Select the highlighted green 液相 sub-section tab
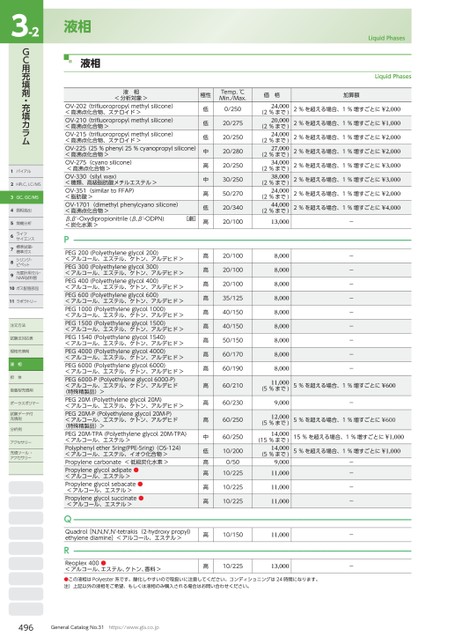455x644 pixels. 26,364
